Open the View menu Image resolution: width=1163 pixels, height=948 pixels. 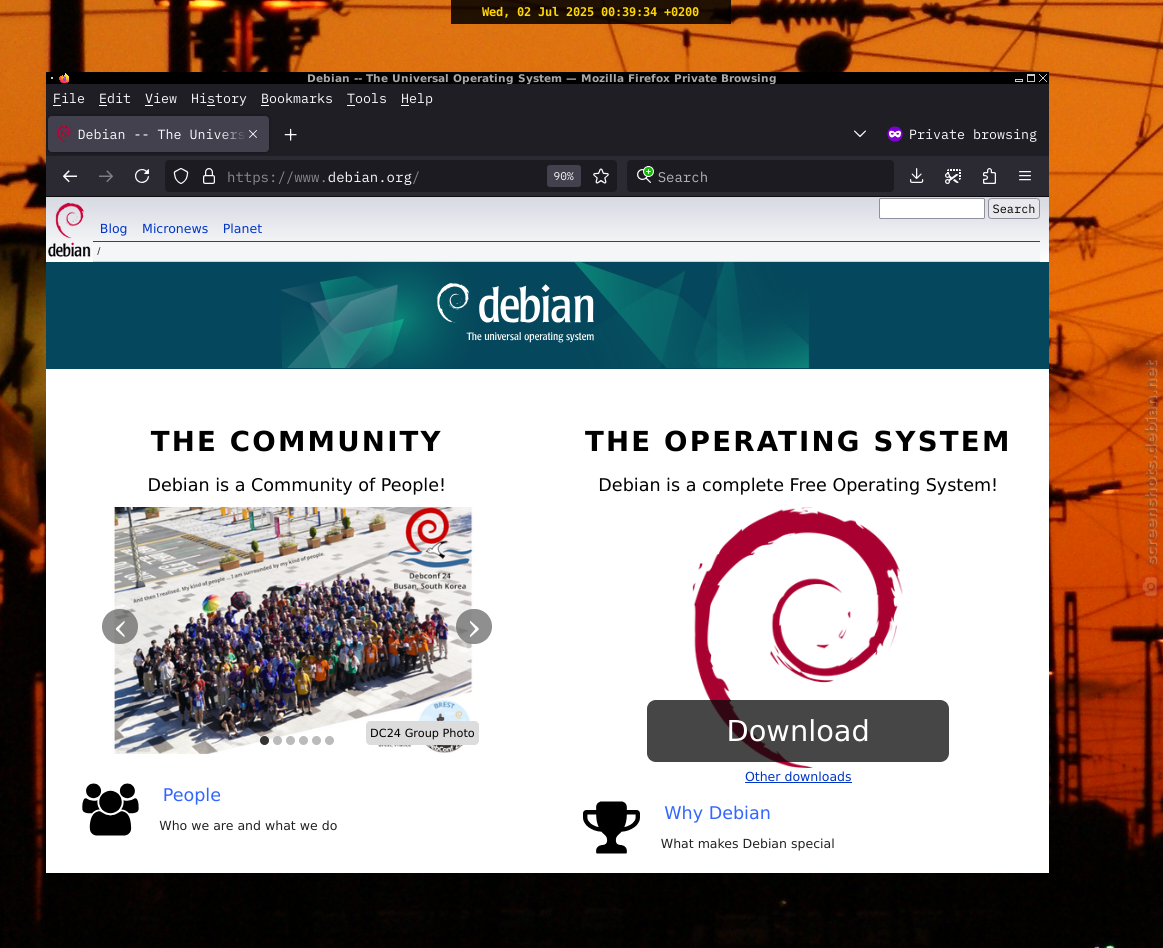(x=161, y=99)
